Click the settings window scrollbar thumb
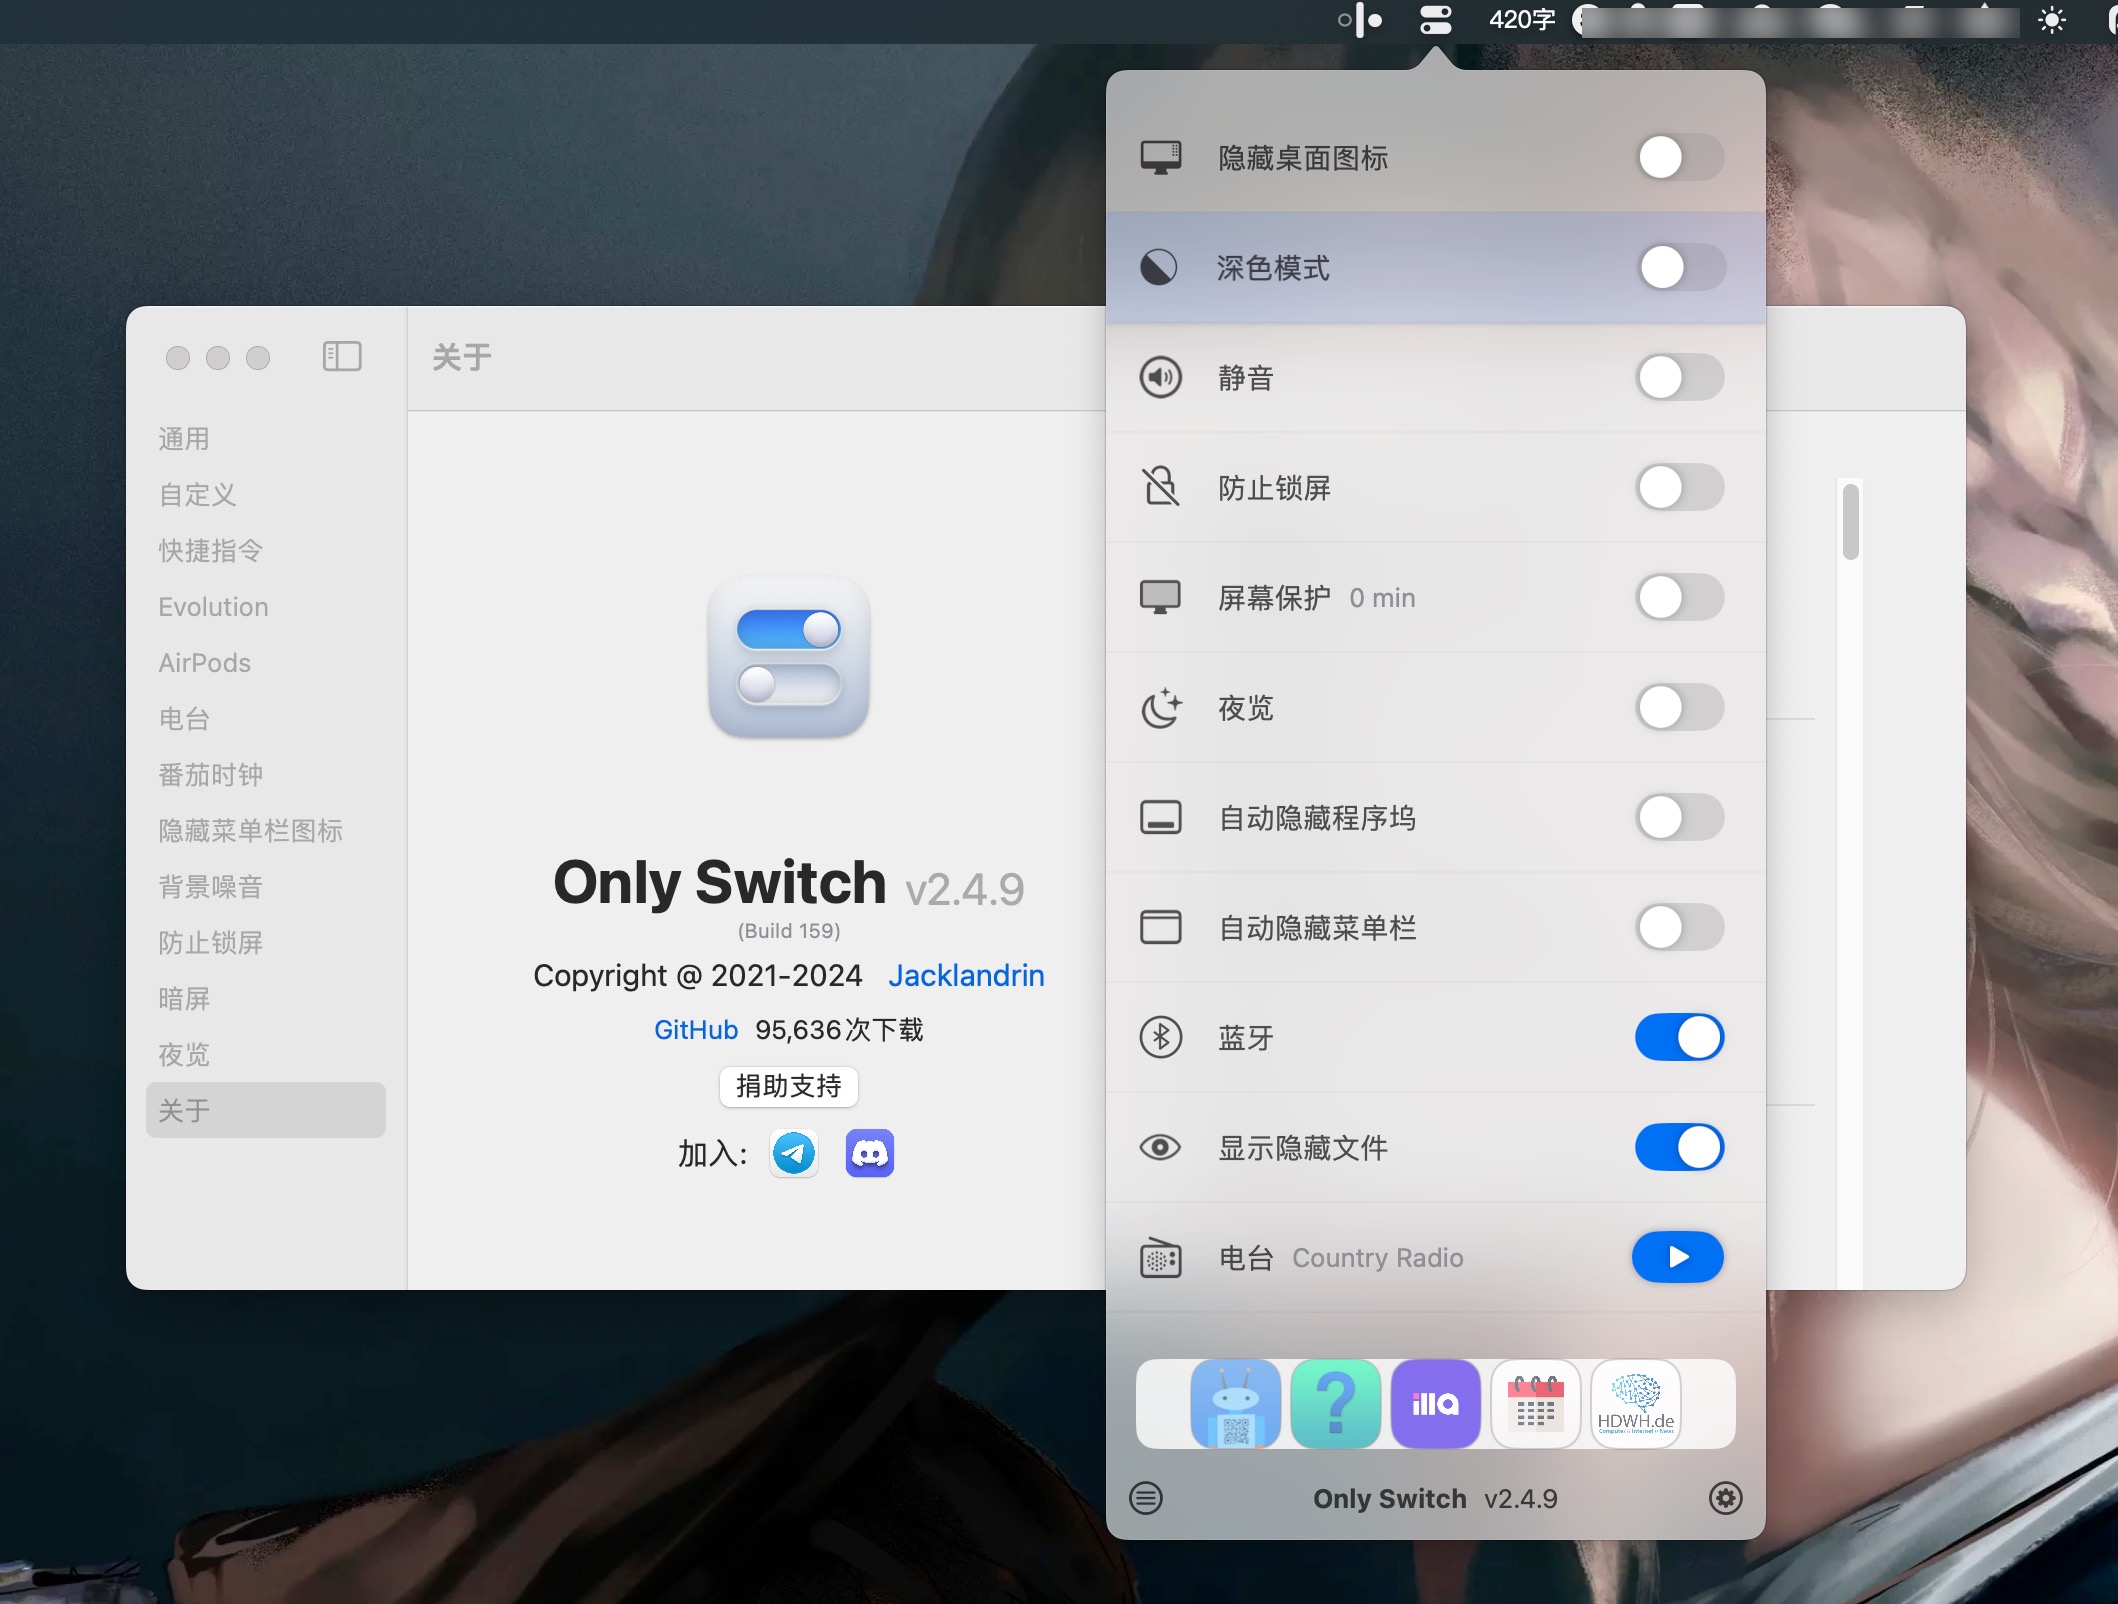 coord(1851,522)
